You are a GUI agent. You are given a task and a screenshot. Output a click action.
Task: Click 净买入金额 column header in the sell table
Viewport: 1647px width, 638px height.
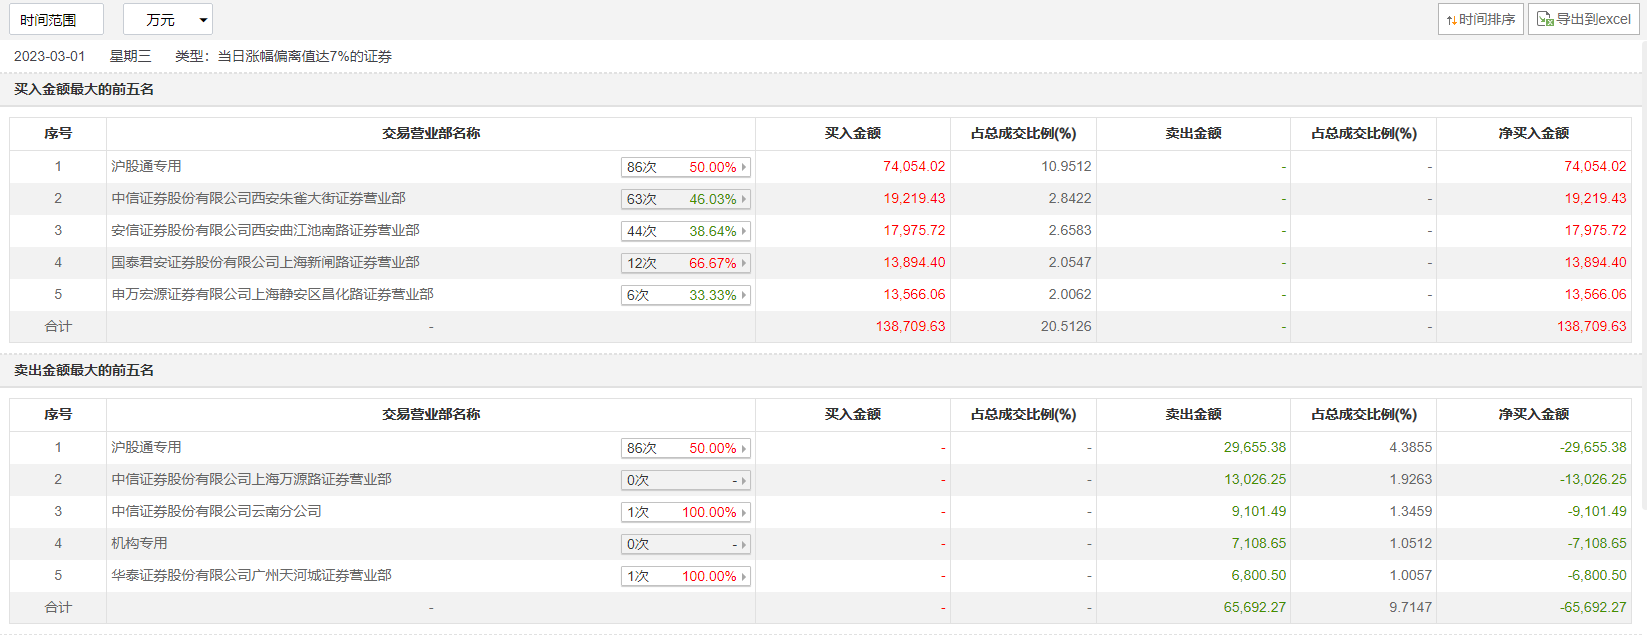pyautogui.click(x=1533, y=415)
